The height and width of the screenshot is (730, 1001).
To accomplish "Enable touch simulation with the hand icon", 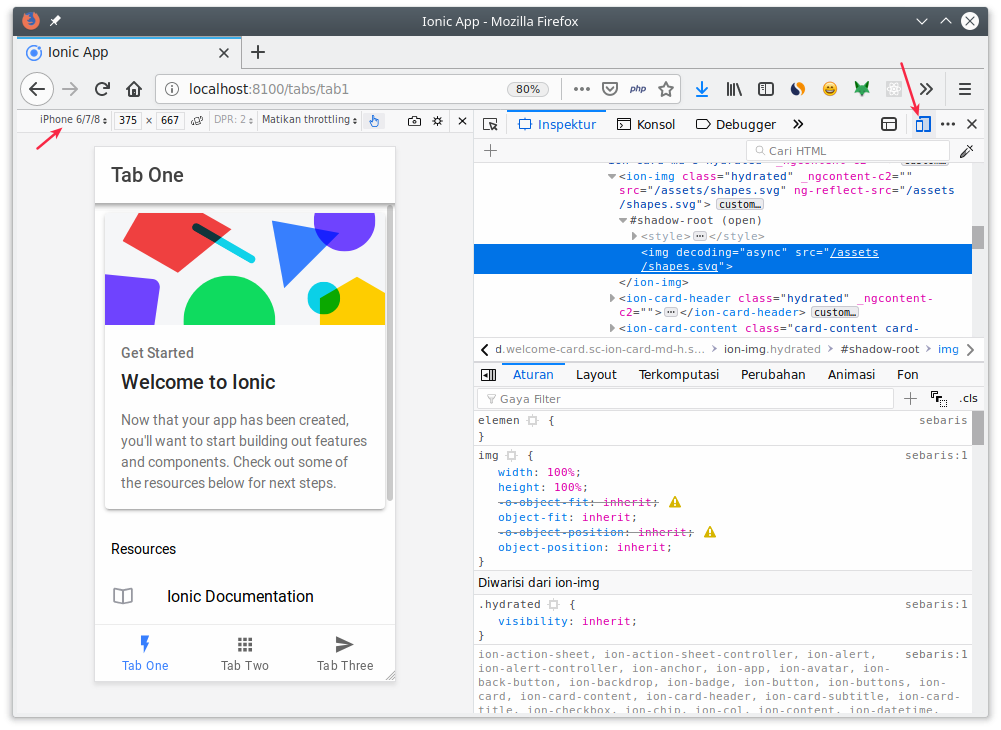I will coord(373,120).
